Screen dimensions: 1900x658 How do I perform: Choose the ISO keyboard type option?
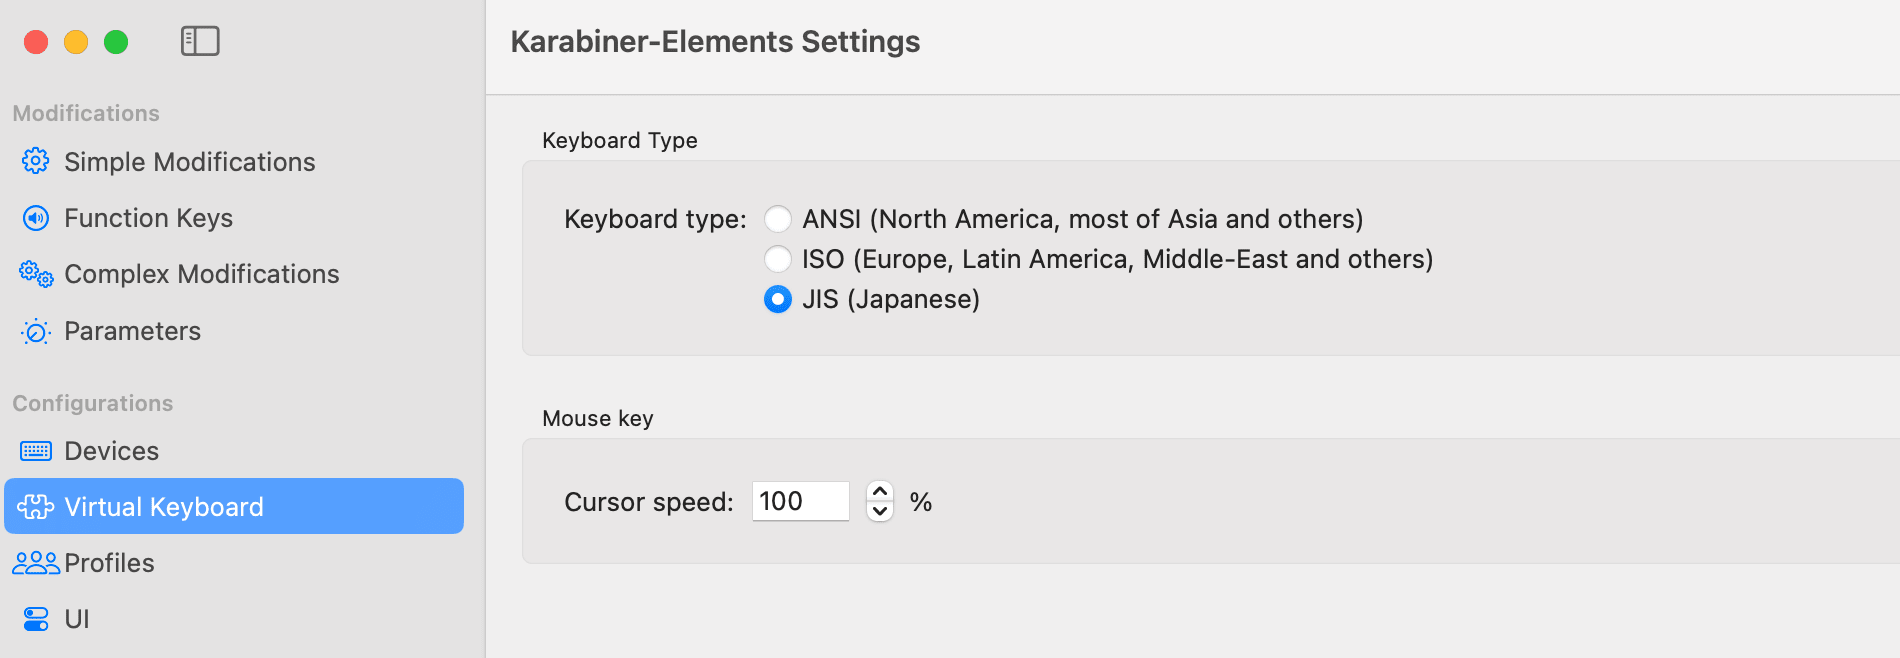point(778,259)
